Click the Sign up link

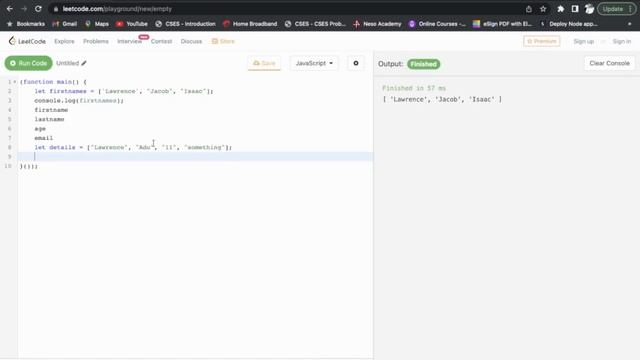pos(584,41)
